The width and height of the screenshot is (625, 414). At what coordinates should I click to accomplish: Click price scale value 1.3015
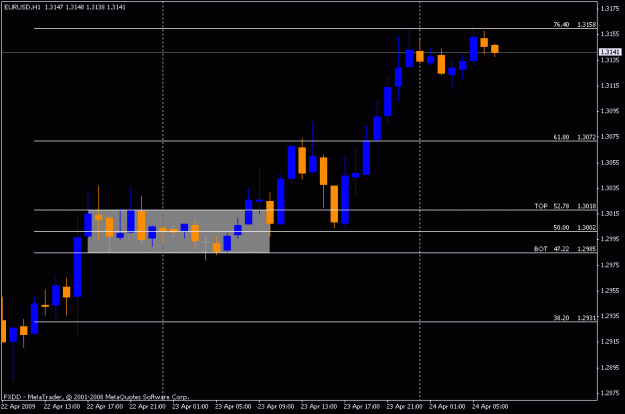[610, 213]
